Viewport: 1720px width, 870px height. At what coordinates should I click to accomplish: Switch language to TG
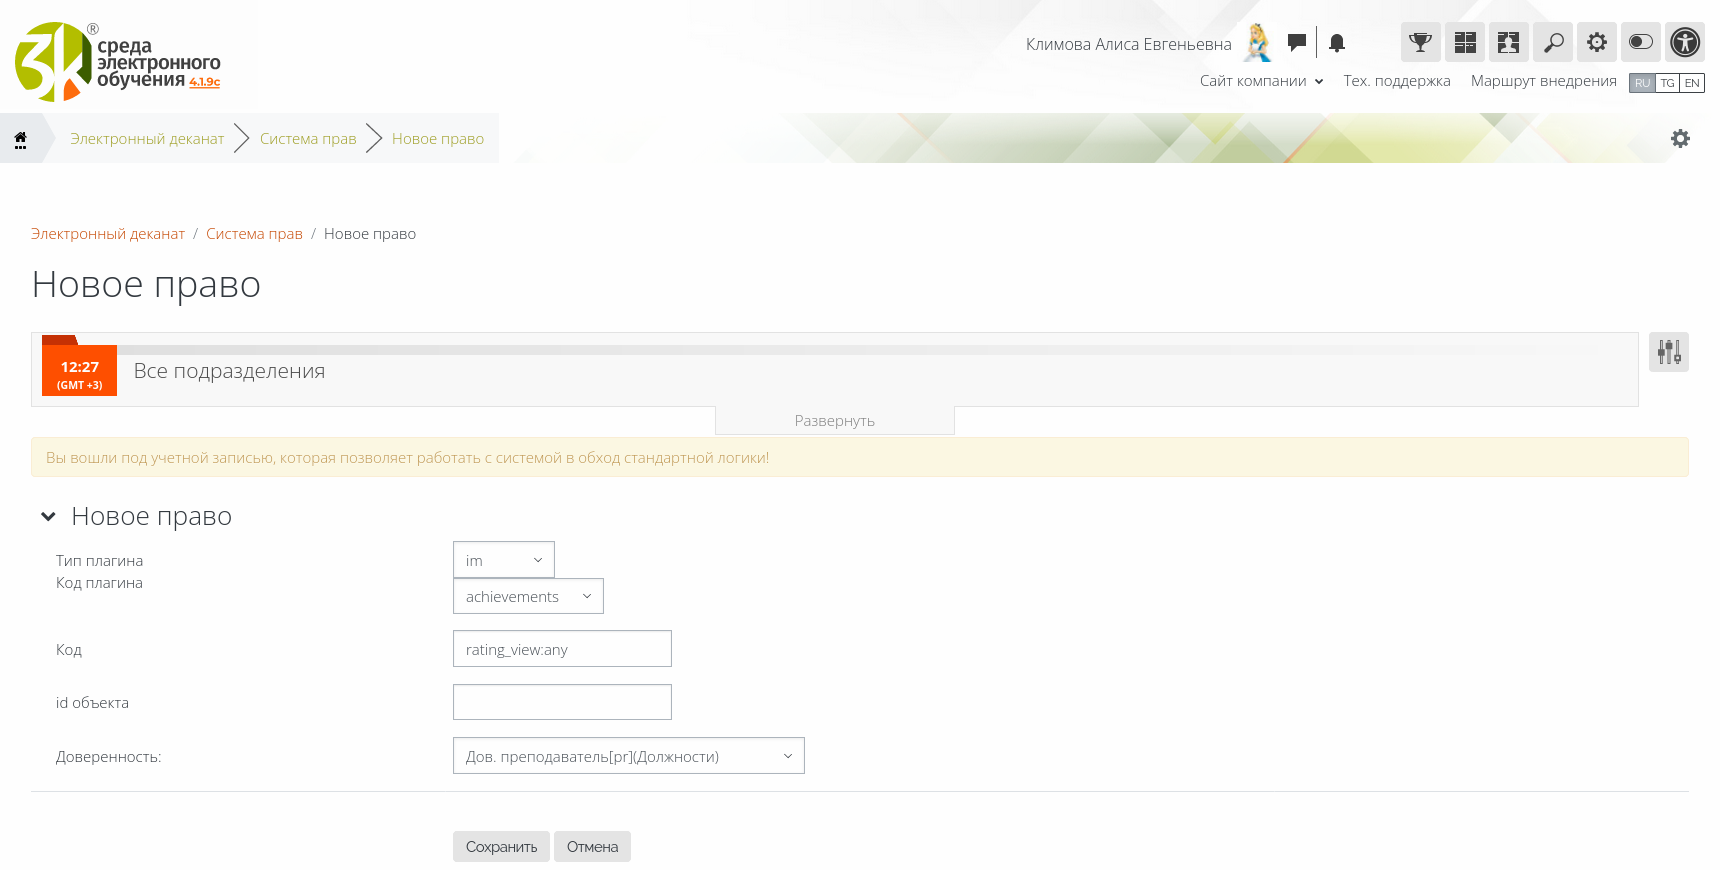(1667, 83)
